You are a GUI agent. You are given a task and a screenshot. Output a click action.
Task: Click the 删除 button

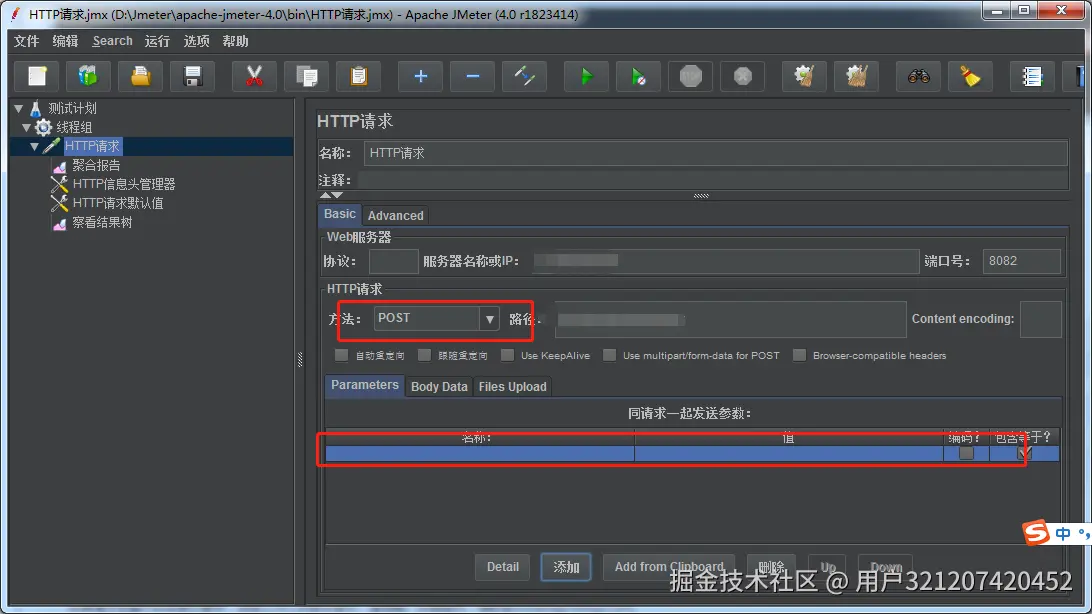point(772,567)
